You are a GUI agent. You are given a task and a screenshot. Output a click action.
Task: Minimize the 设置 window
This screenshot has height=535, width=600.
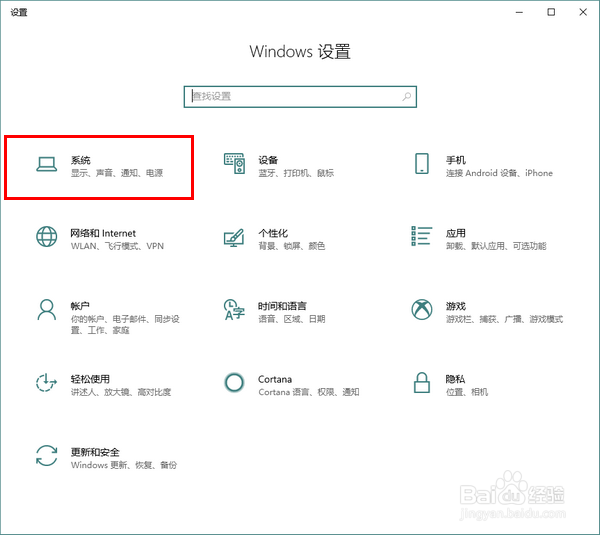(x=519, y=12)
